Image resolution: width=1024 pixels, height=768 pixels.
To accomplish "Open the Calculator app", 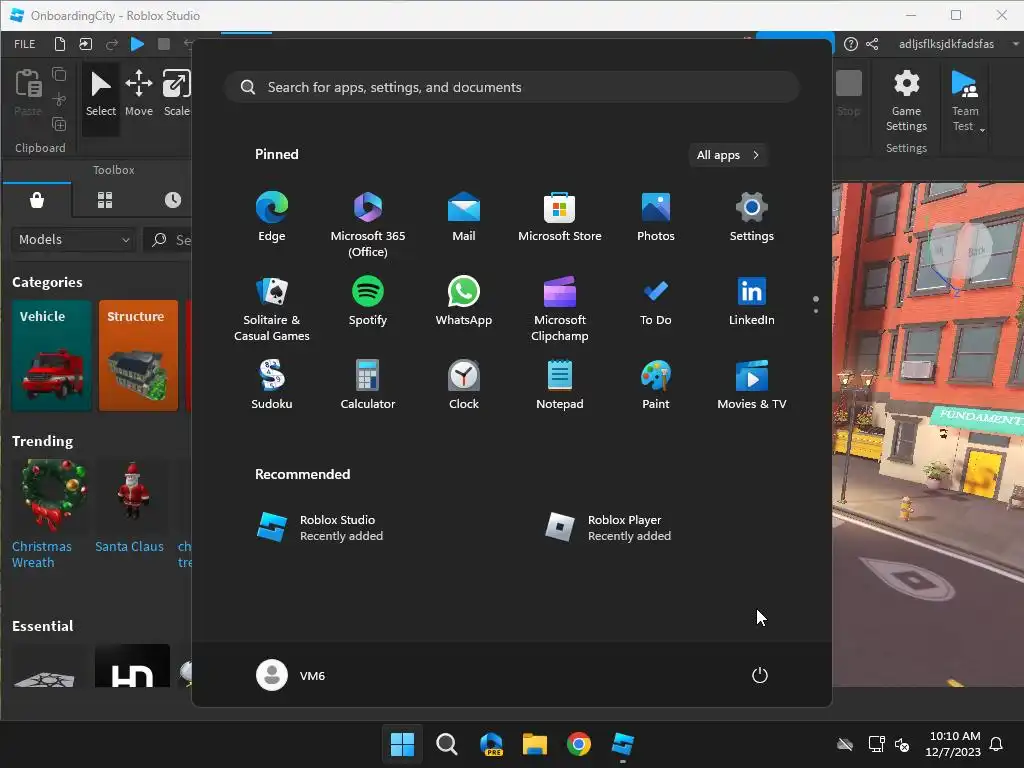I will click(x=368, y=385).
